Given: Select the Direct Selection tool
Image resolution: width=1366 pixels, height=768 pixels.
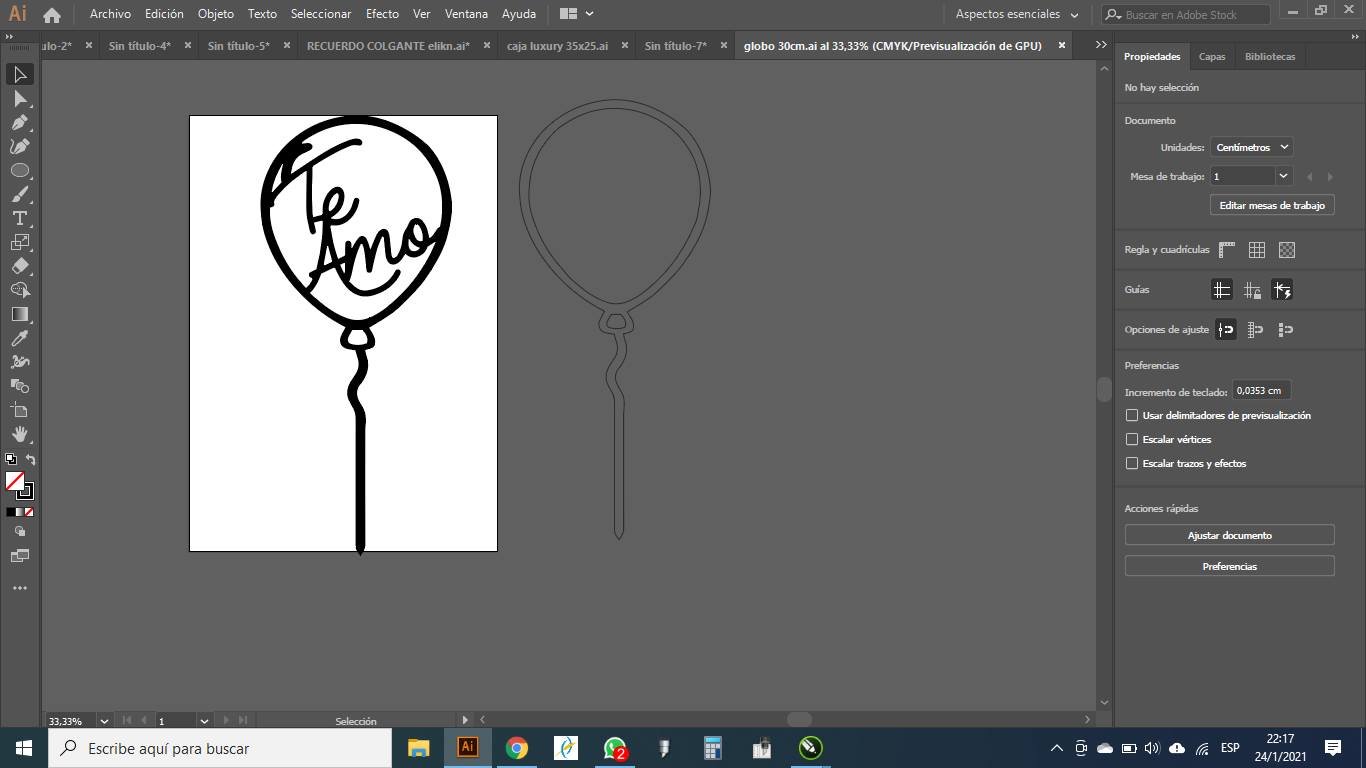Looking at the screenshot, I should click(19, 99).
